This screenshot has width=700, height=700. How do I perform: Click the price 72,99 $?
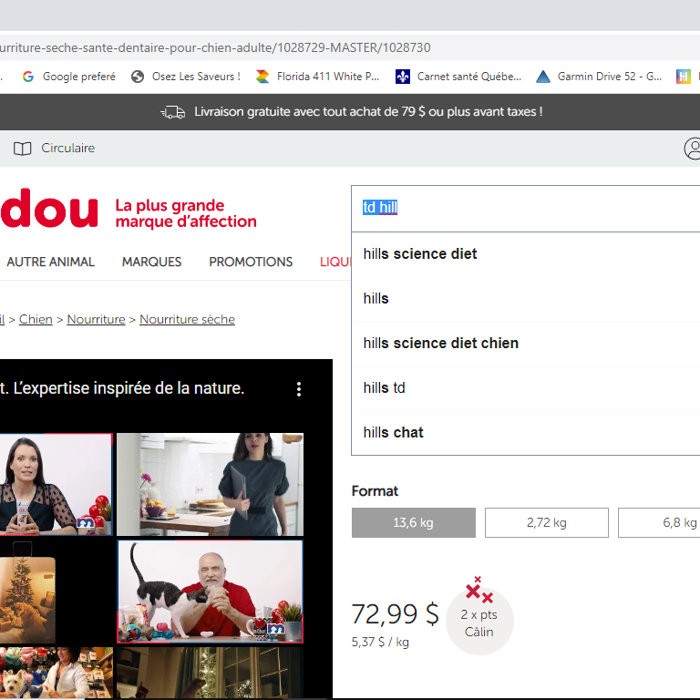395,614
